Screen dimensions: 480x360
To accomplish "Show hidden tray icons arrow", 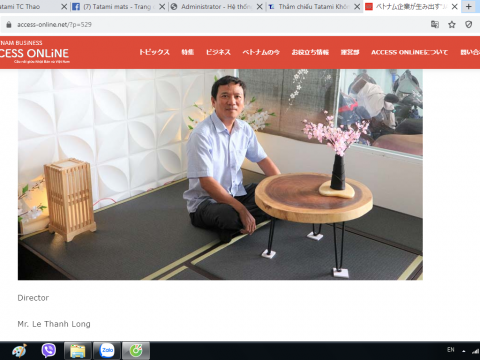I will [x=464, y=351].
